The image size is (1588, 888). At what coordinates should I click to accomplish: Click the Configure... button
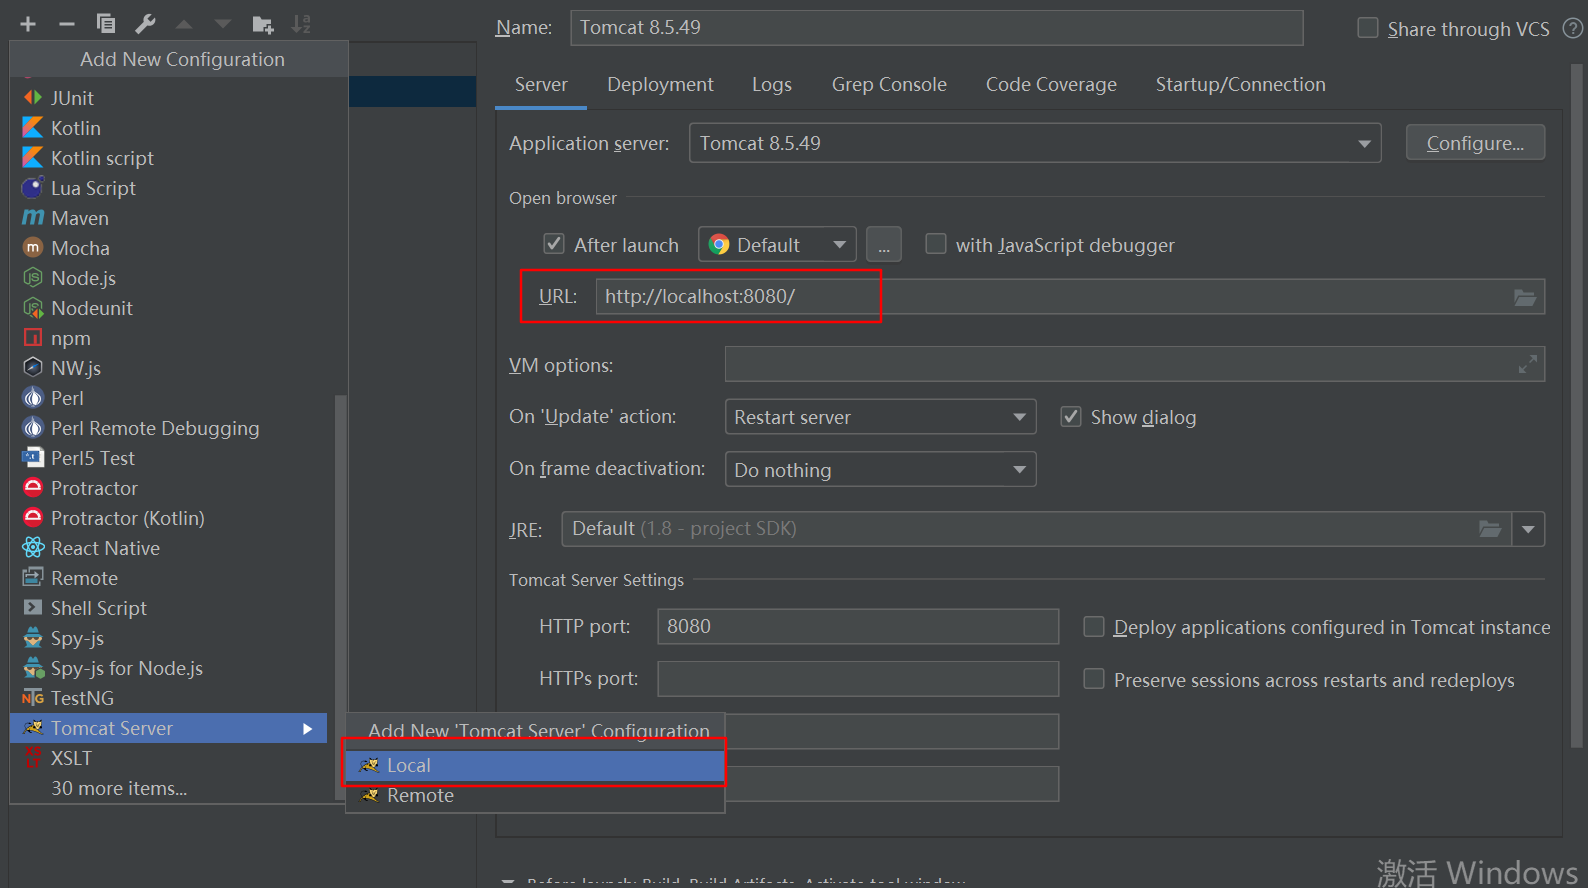click(1475, 143)
